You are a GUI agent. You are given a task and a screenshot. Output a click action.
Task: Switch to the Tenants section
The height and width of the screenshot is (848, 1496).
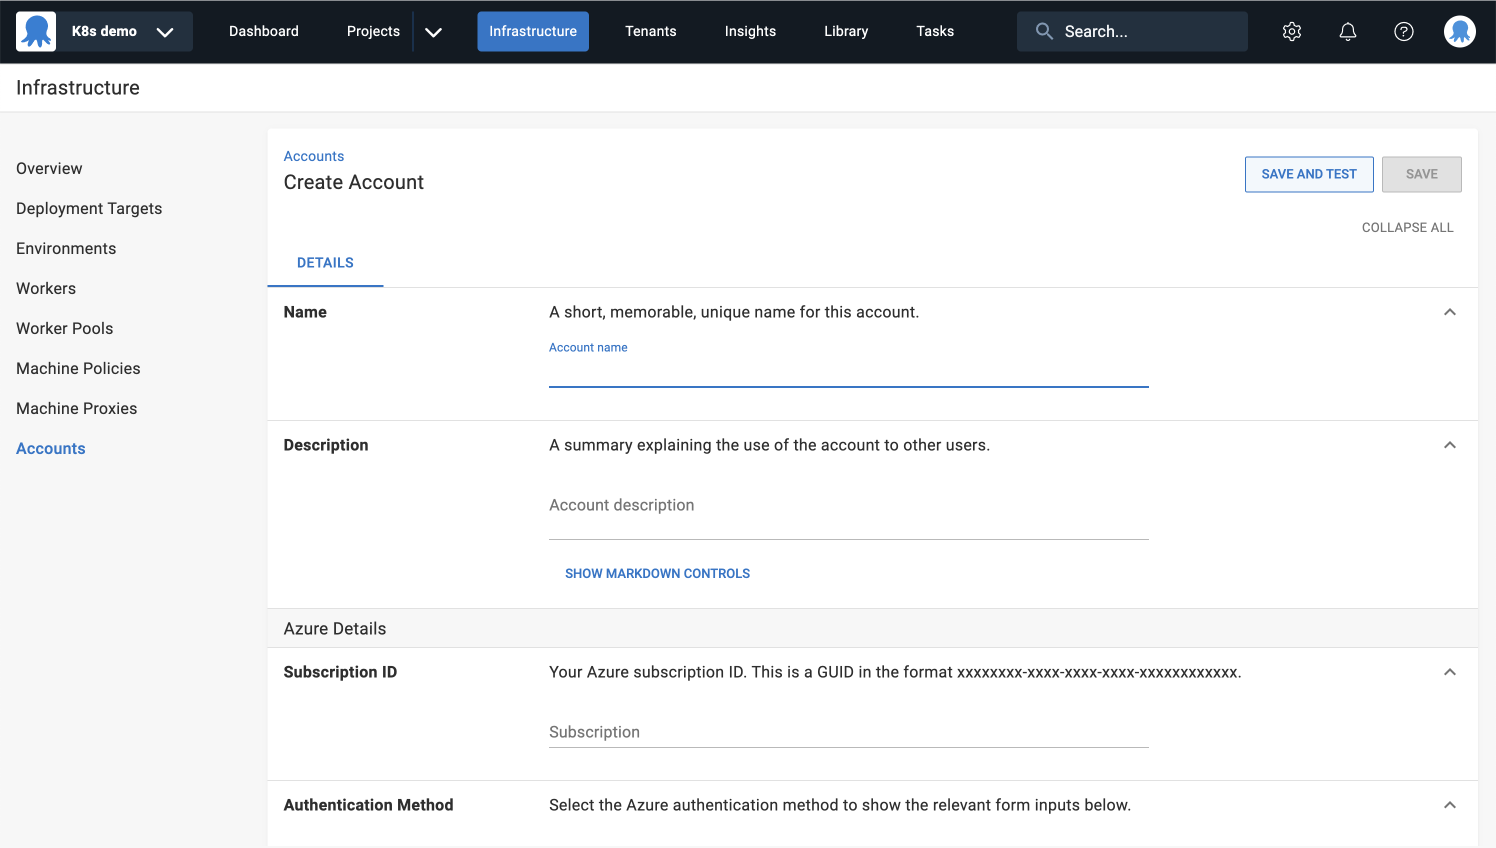point(650,31)
